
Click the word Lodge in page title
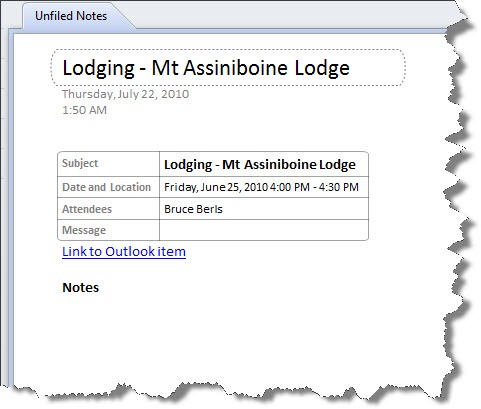tap(322, 68)
